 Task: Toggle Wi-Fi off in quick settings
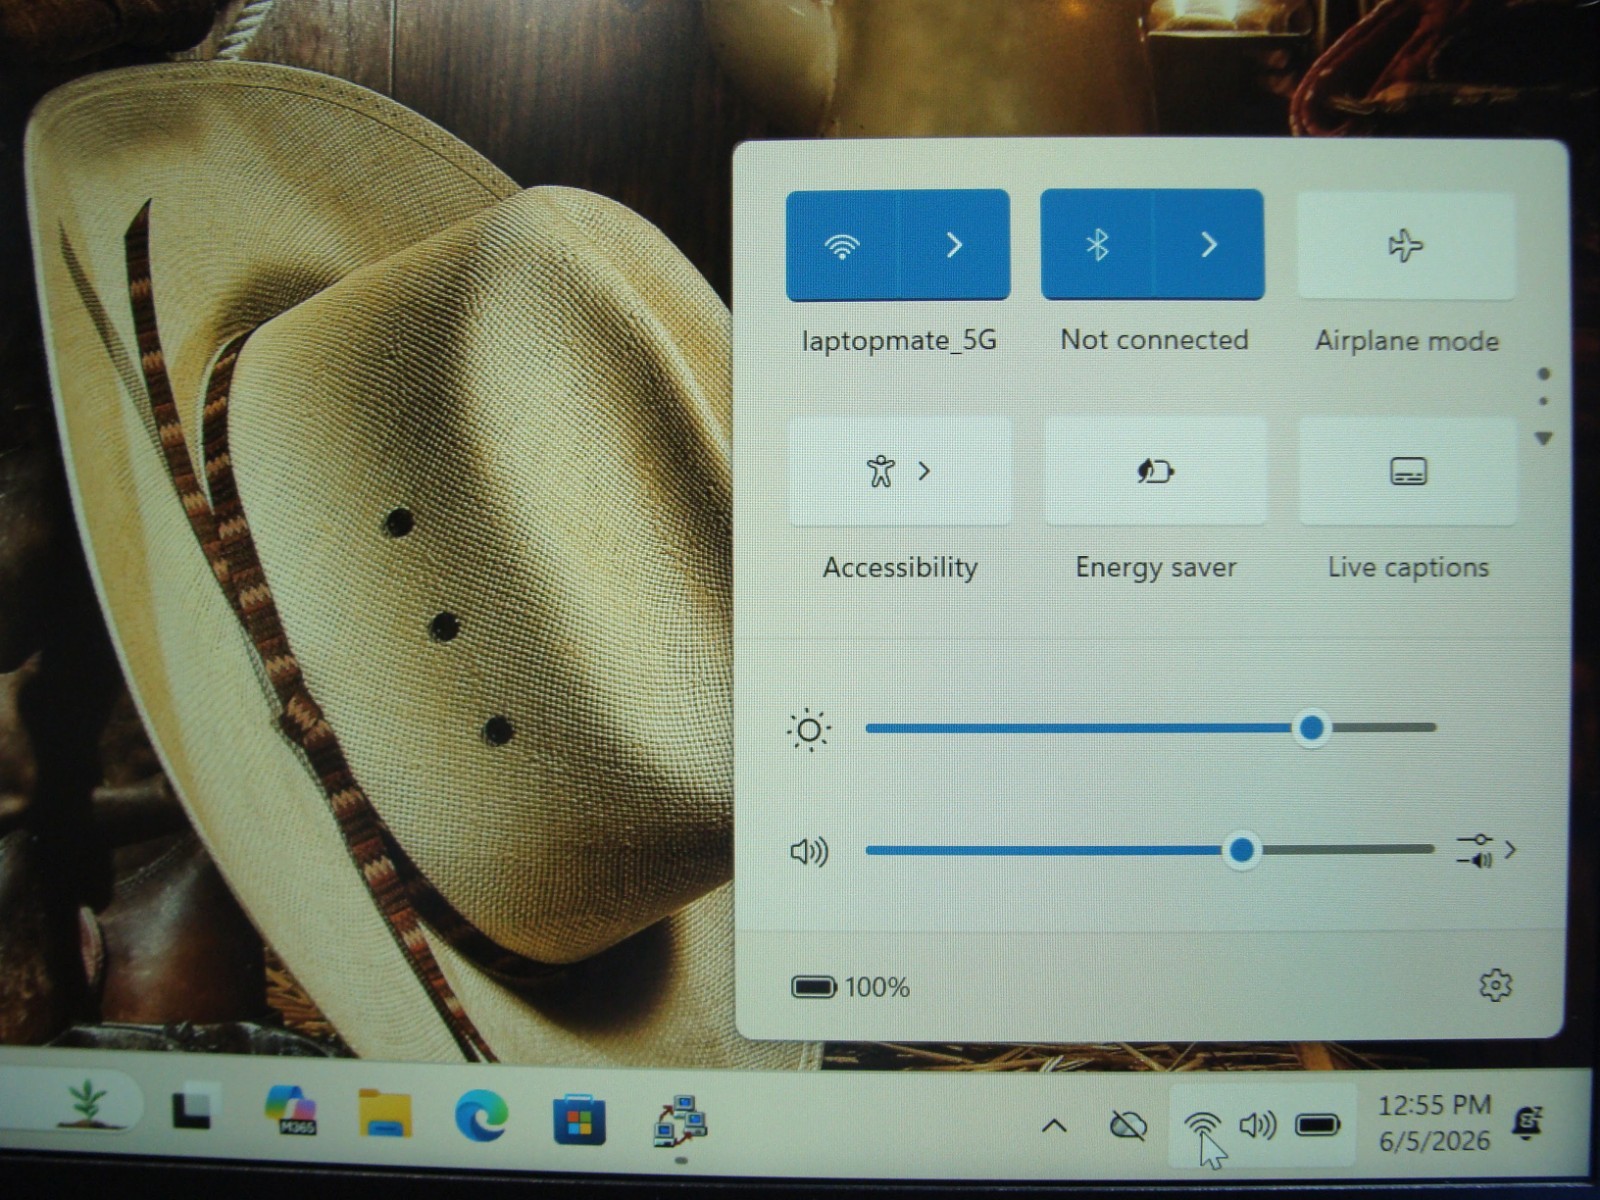(843, 245)
